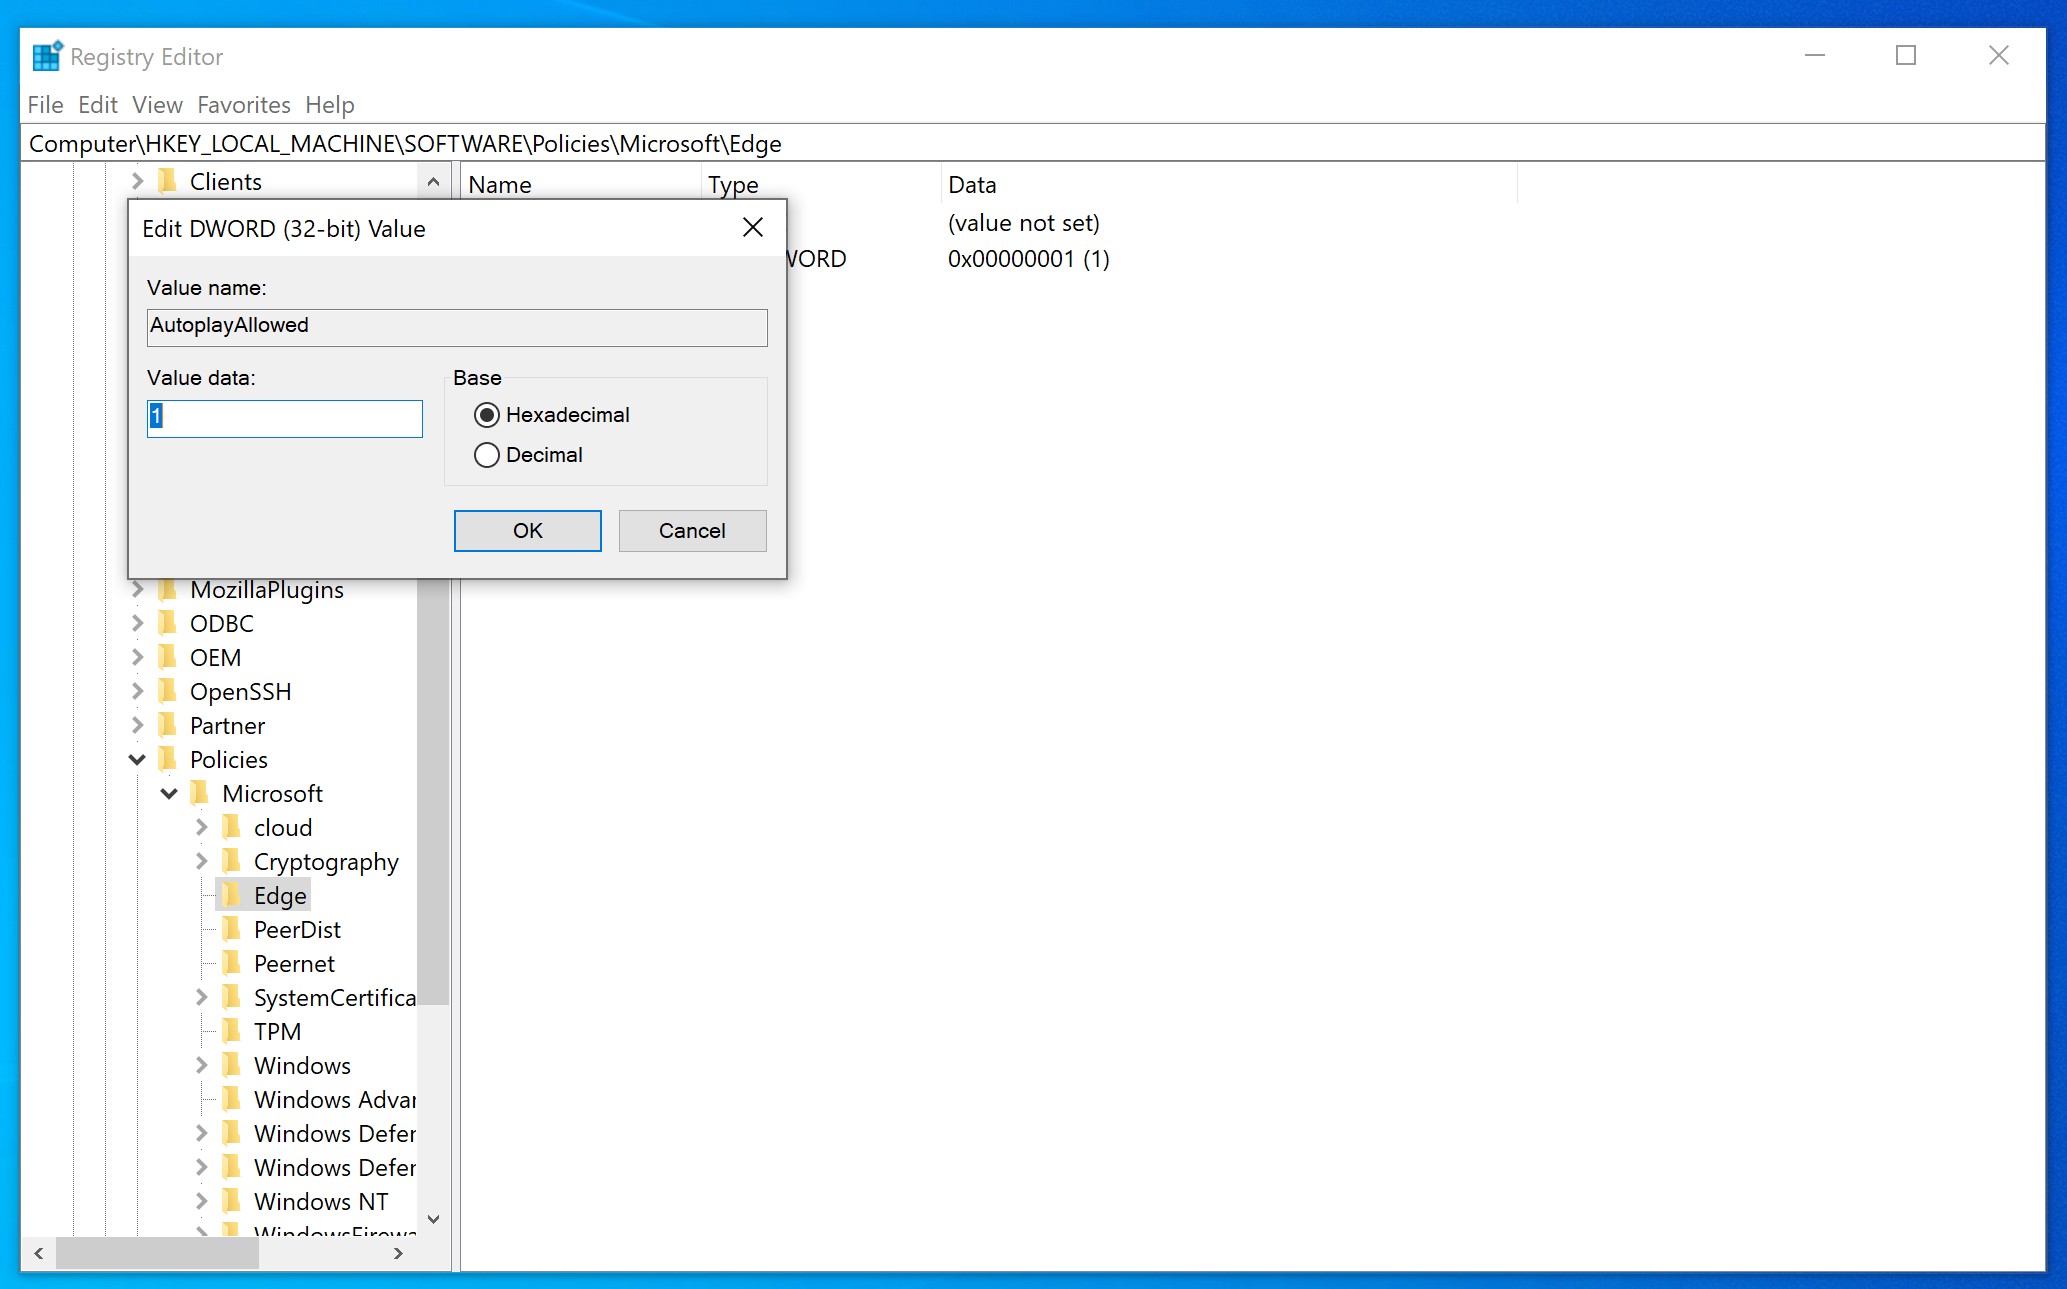Open the View menu

pos(157,104)
